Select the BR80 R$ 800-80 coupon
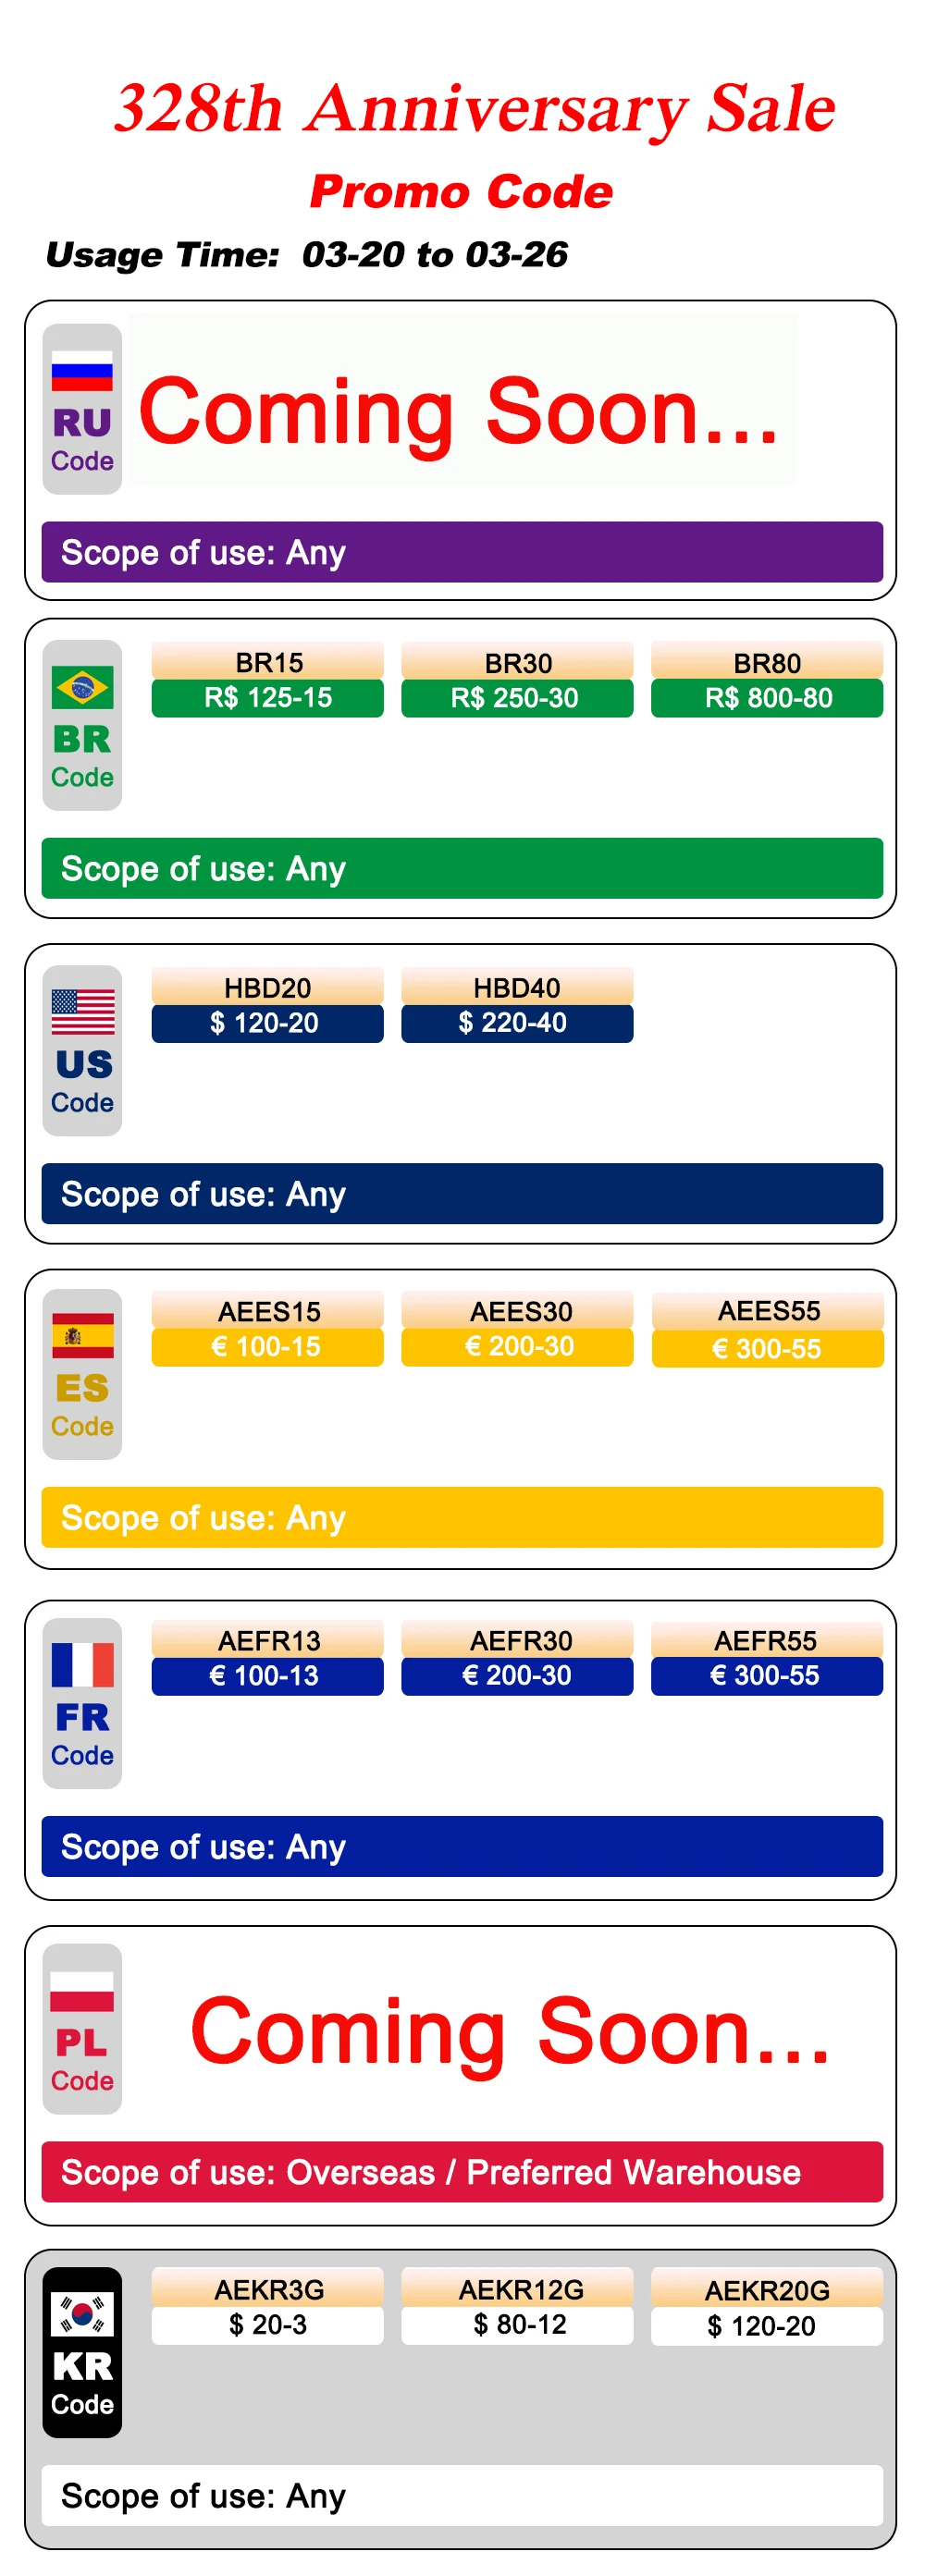The width and height of the screenshot is (925, 2576). click(767, 680)
